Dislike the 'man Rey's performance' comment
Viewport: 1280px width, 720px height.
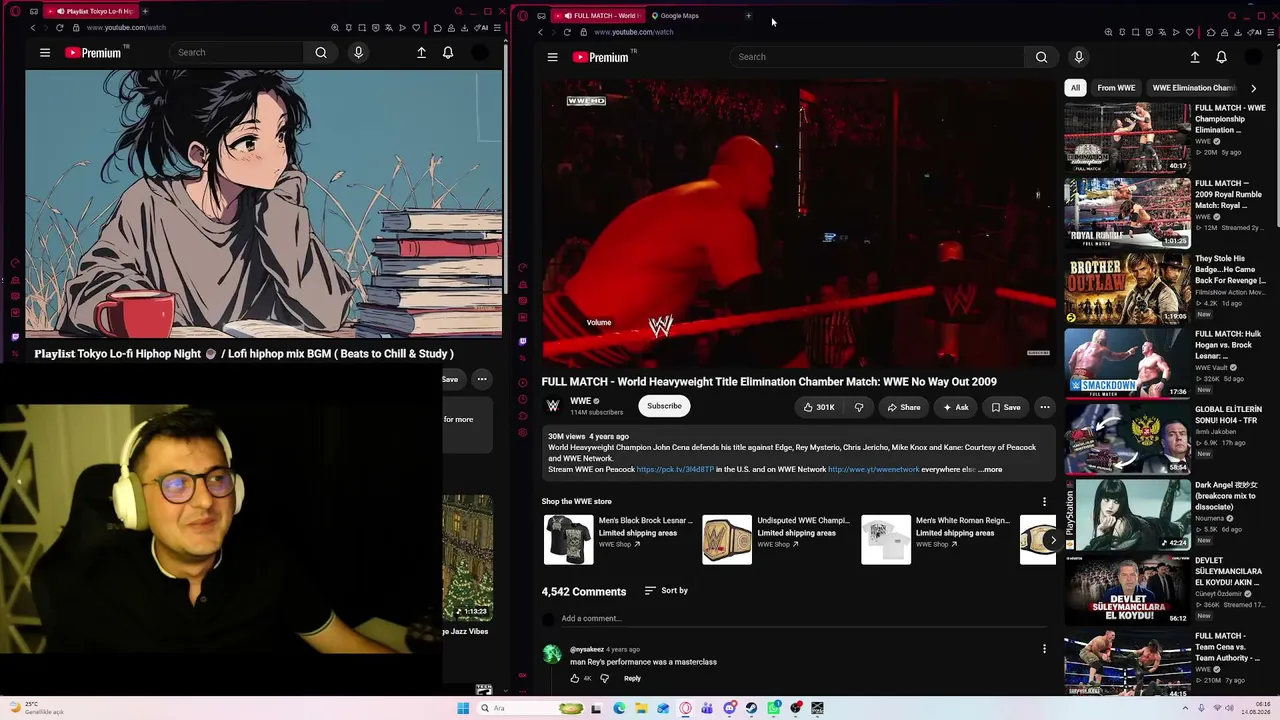[x=604, y=678]
